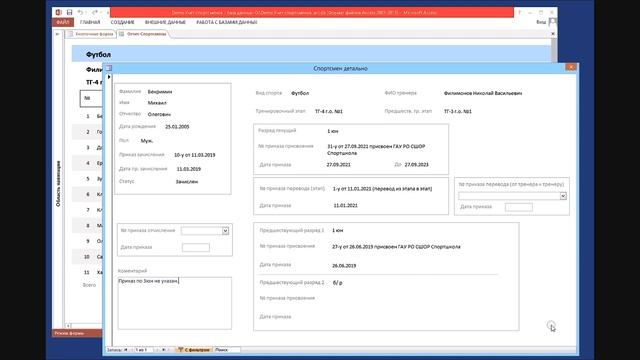This screenshot has width=640, height=360.
Task: Click the Поиск search box
Action: (x=227, y=350)
